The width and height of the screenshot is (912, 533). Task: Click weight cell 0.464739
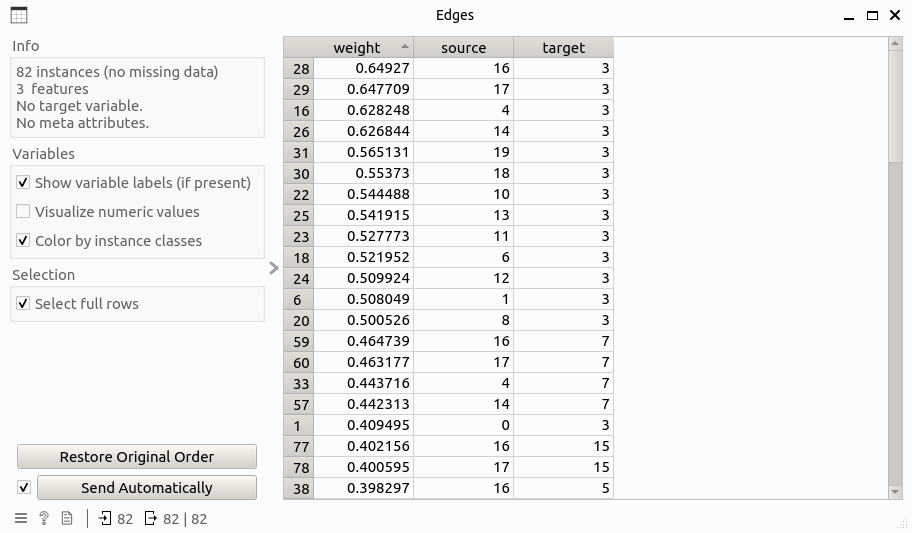coord(364,342)
